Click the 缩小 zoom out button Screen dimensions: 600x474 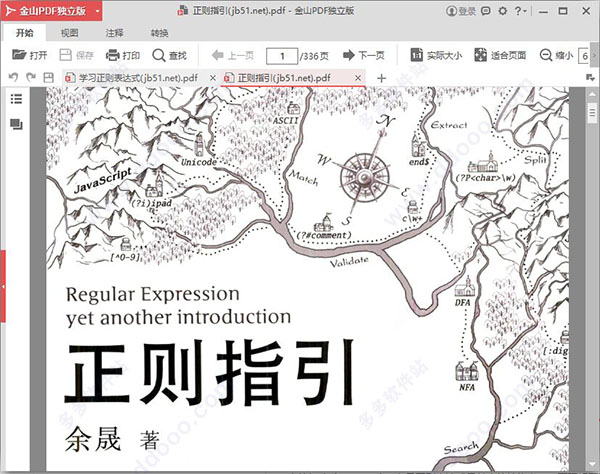[556, 55]
